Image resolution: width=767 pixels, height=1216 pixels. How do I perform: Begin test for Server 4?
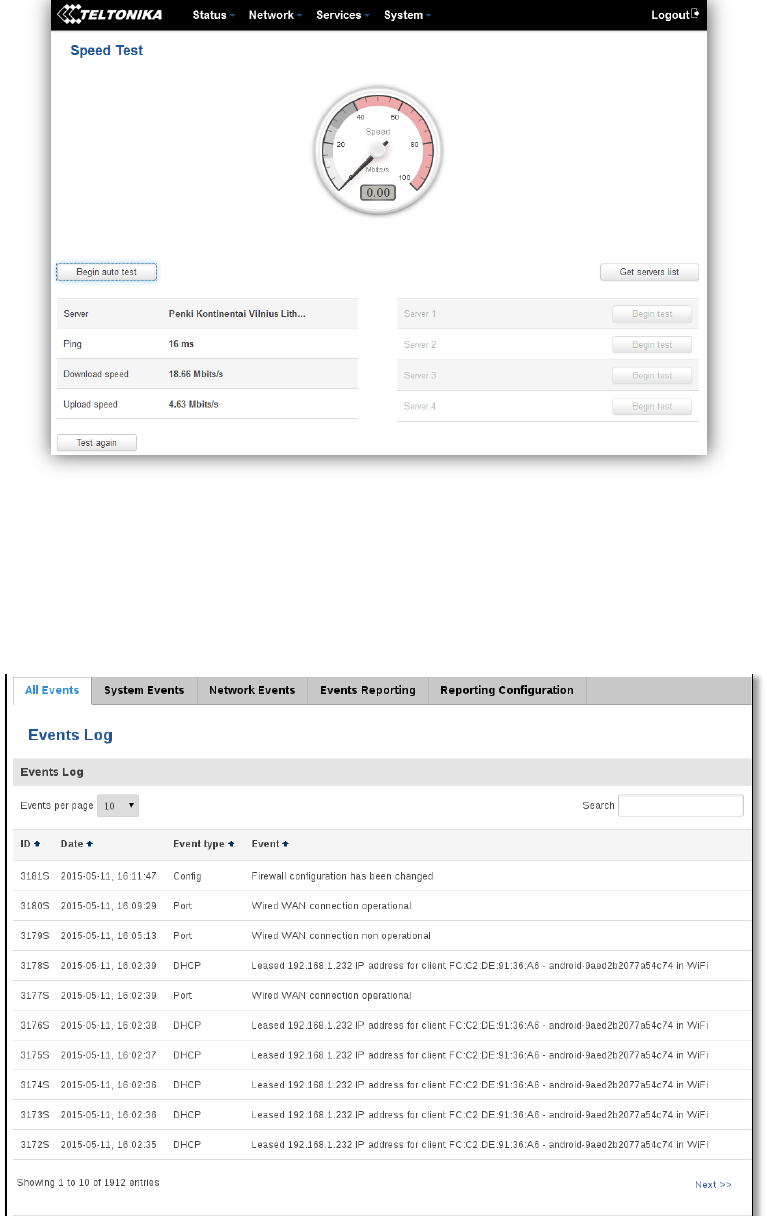click(x=652, y=407)
